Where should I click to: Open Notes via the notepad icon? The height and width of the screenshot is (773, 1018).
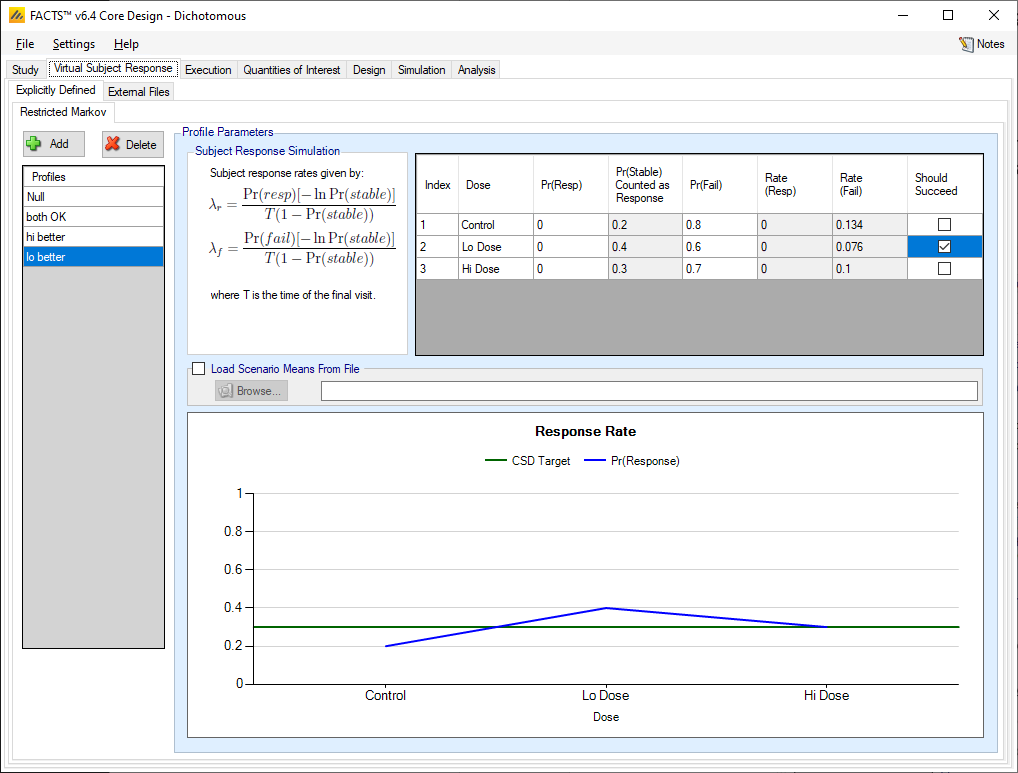tap(966, 44)
